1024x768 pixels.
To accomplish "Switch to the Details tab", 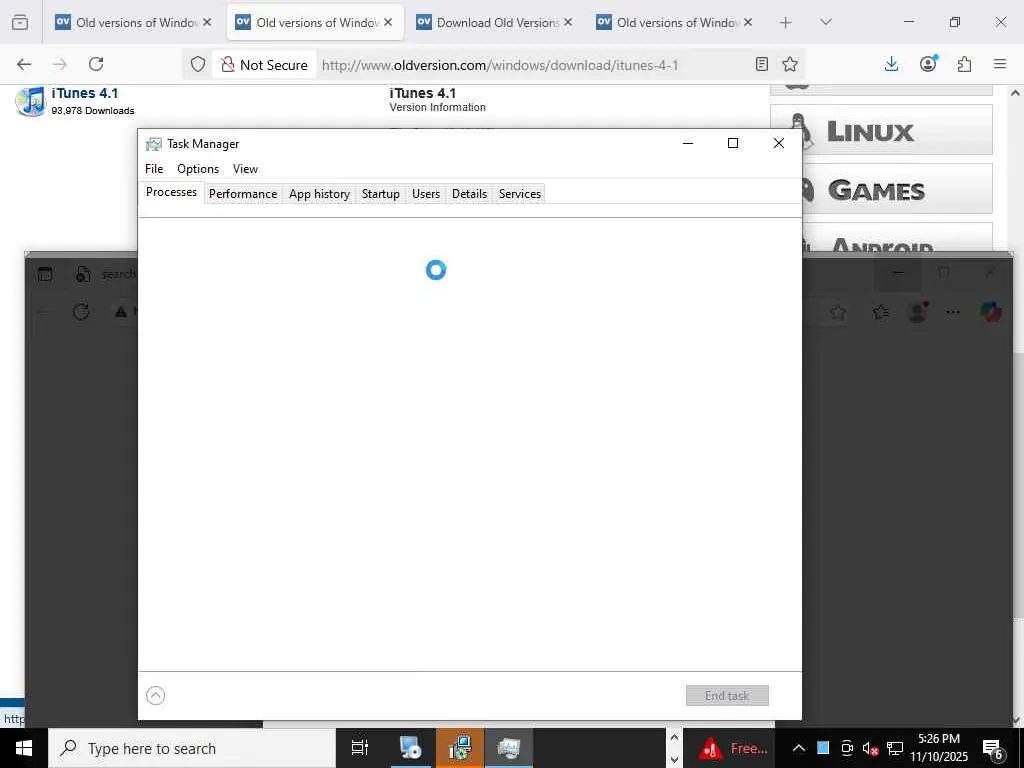I will point(470,194).
